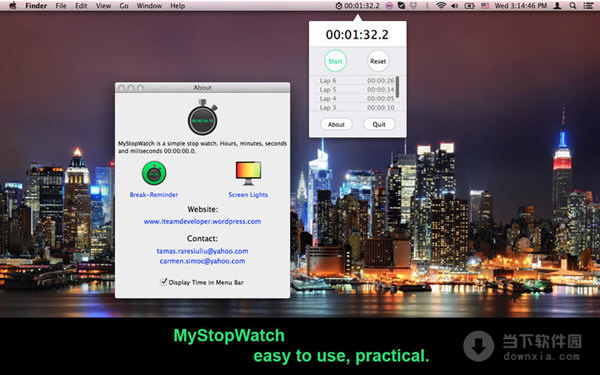This screenshot has height=375, width=600.
Task: Click the clock showing Wed 3:14:46 PM
Action: (x=521, y=6)
